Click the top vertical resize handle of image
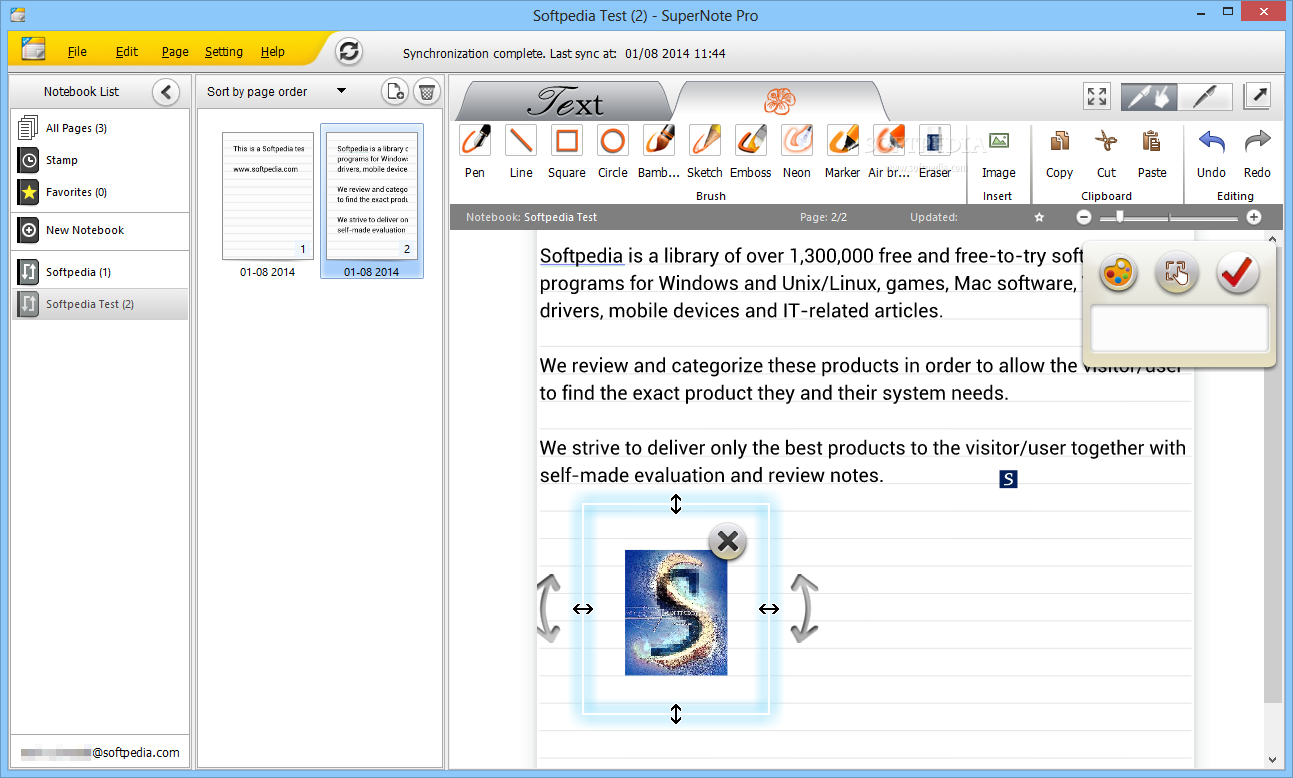This screenshot has width=1293, height=778. (676, 504)
